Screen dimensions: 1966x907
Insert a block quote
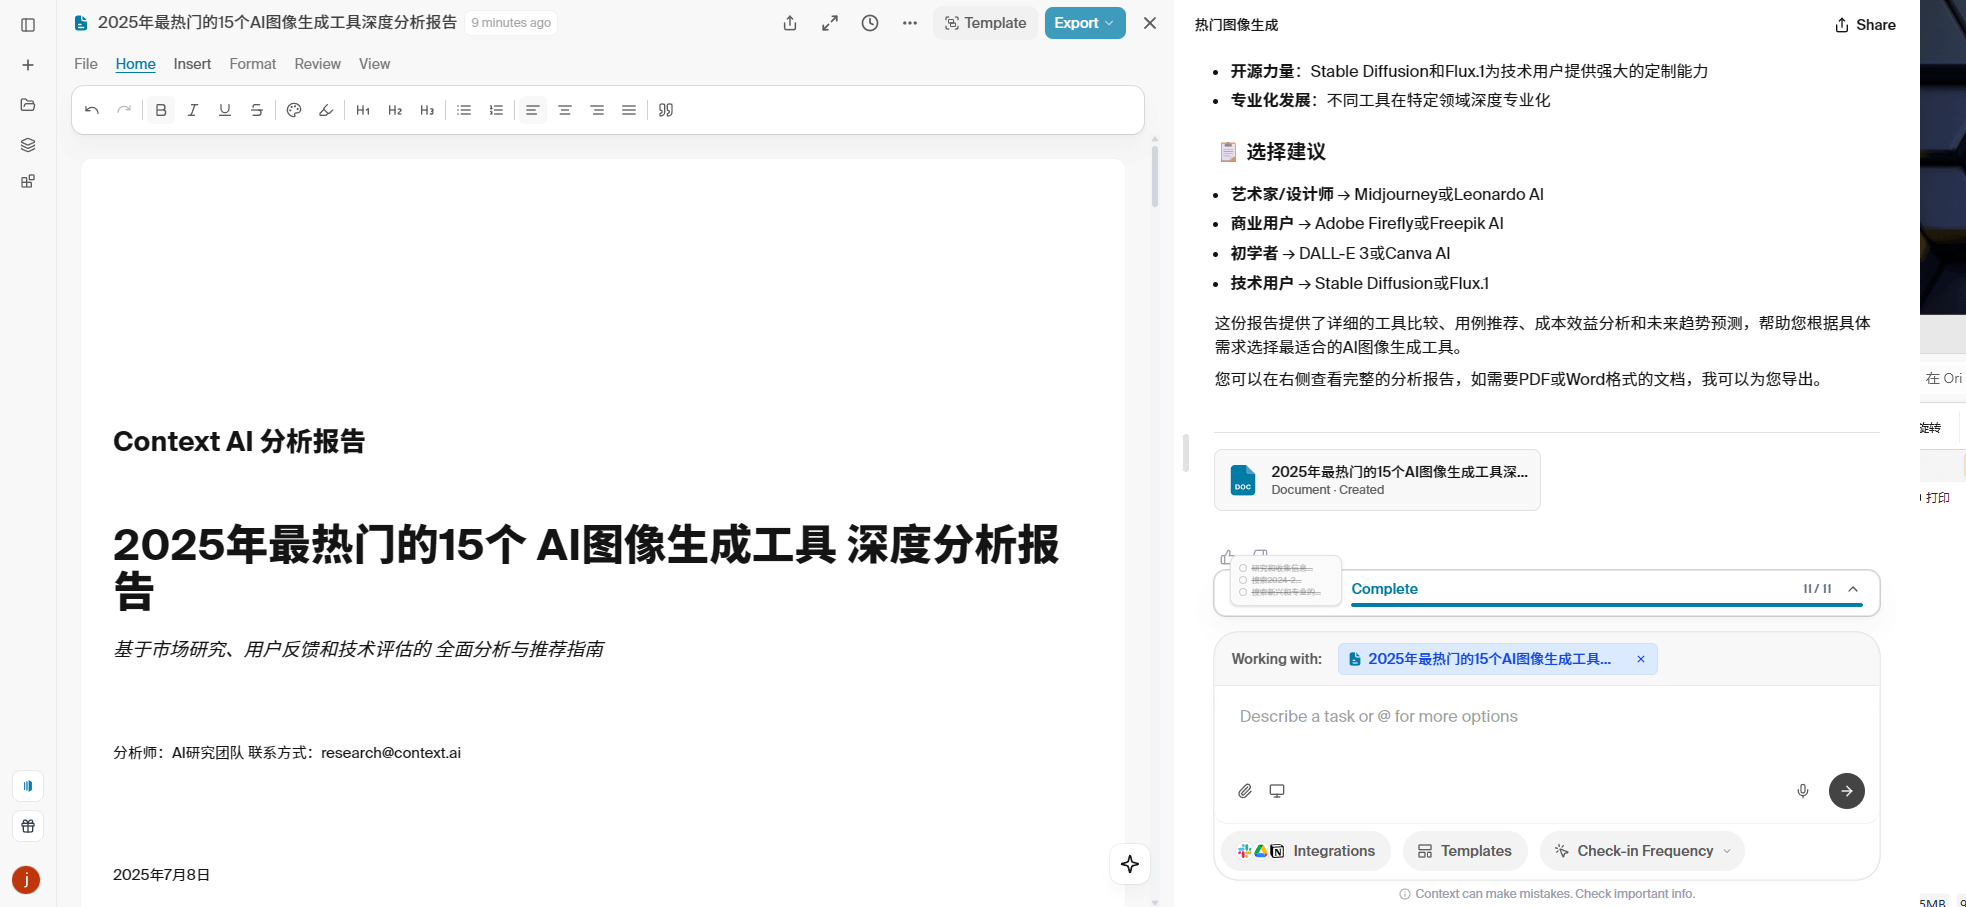coord(666,110)
